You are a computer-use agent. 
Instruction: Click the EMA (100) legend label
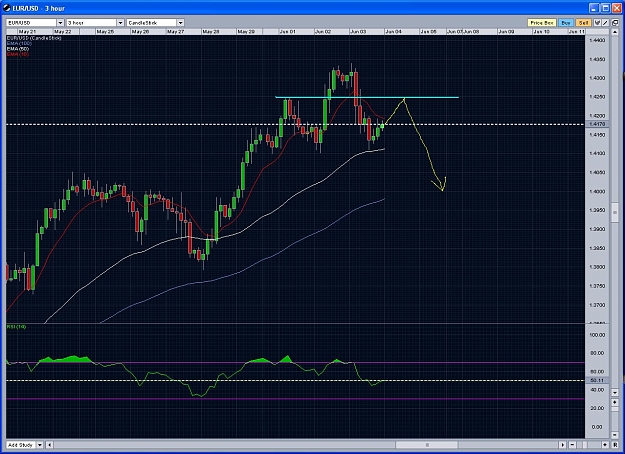pyautogui.click(x=20, y=43)
